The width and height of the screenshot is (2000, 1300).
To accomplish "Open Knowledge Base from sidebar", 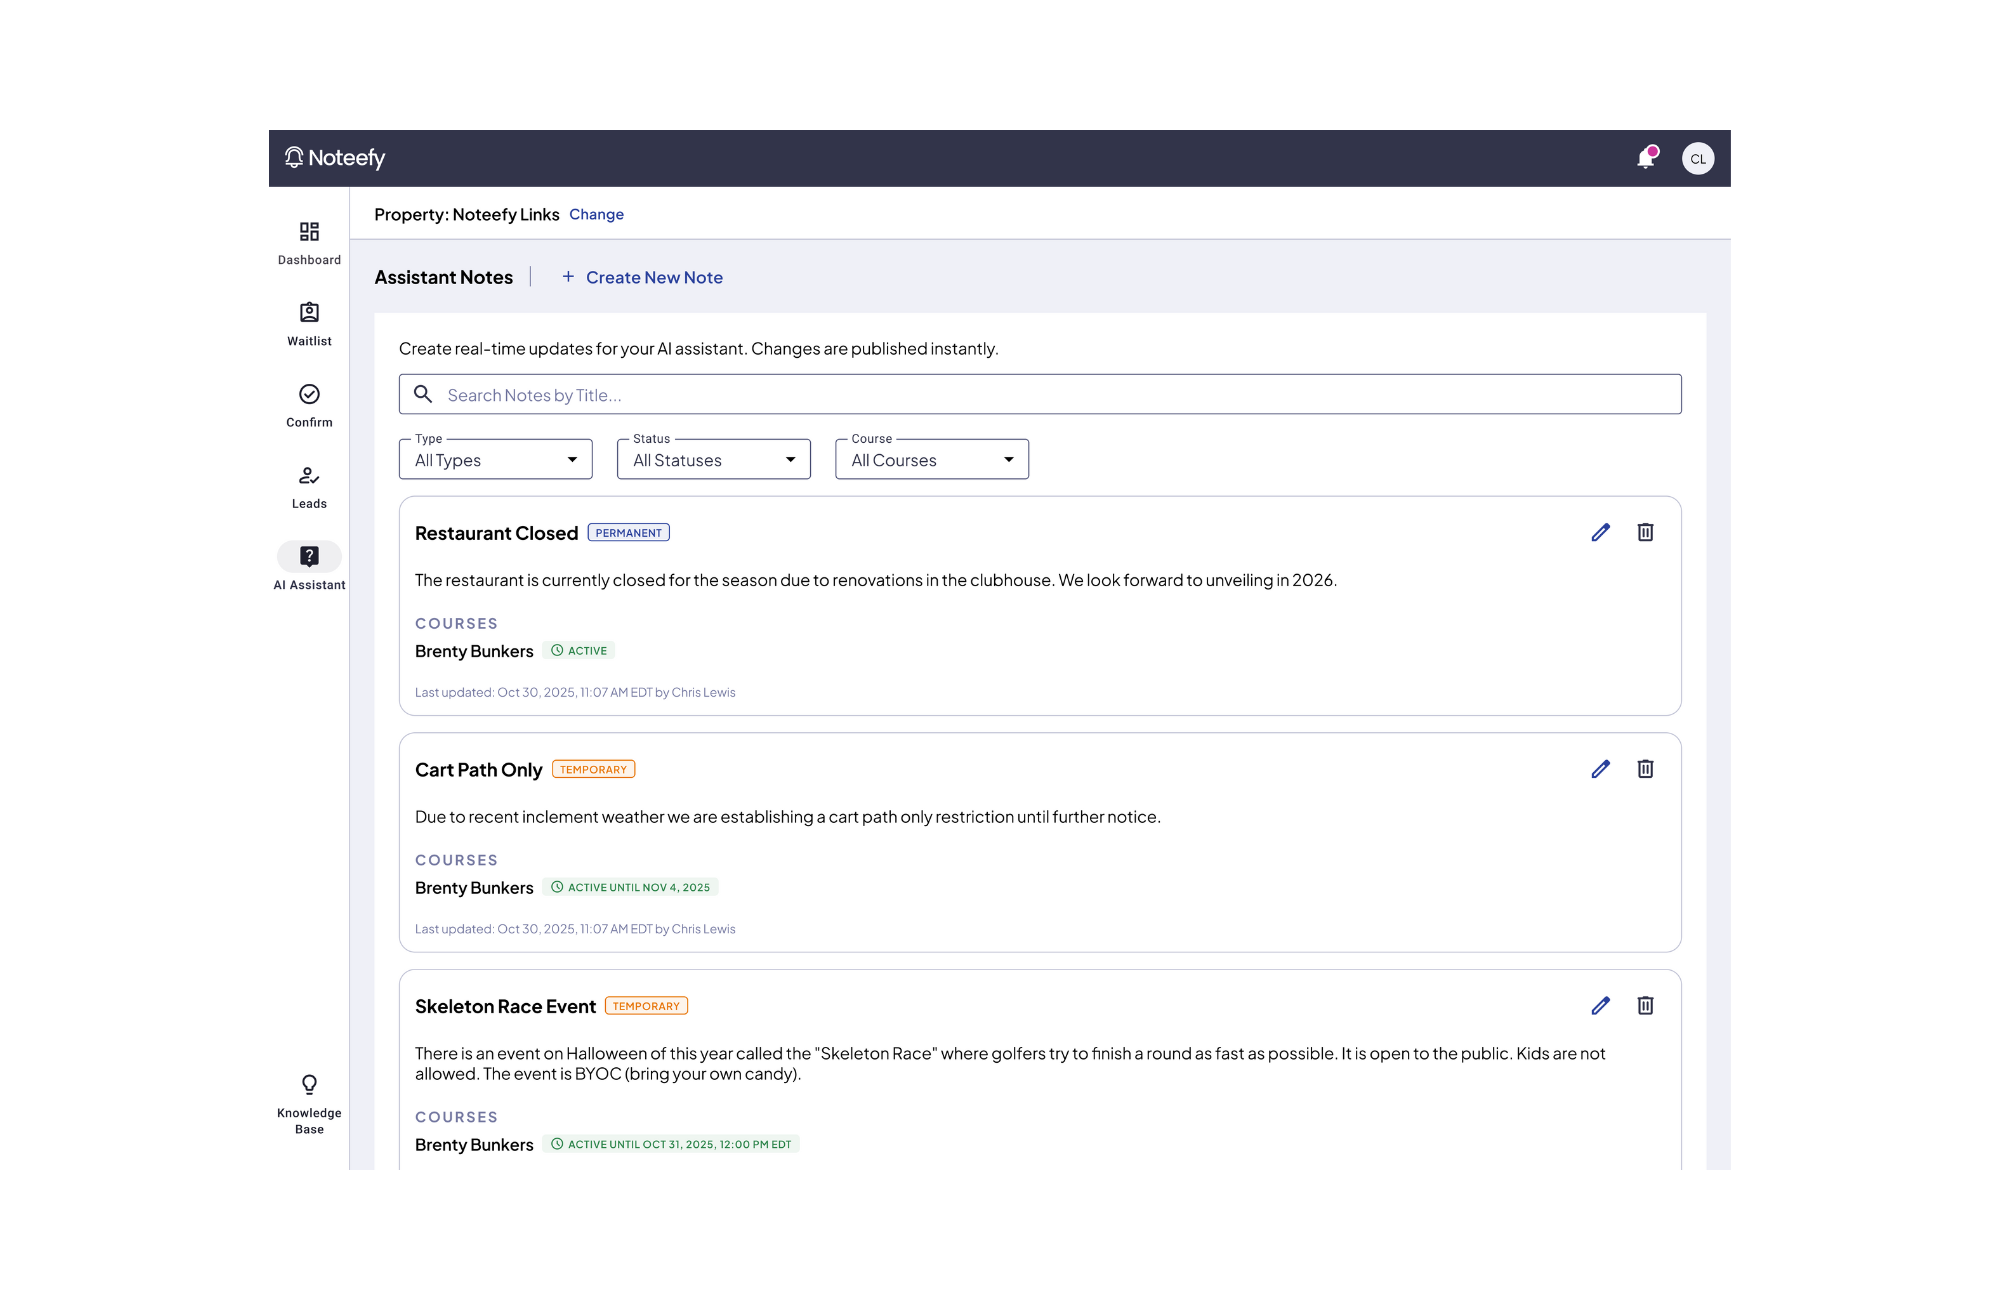I will pos(309,1103).
